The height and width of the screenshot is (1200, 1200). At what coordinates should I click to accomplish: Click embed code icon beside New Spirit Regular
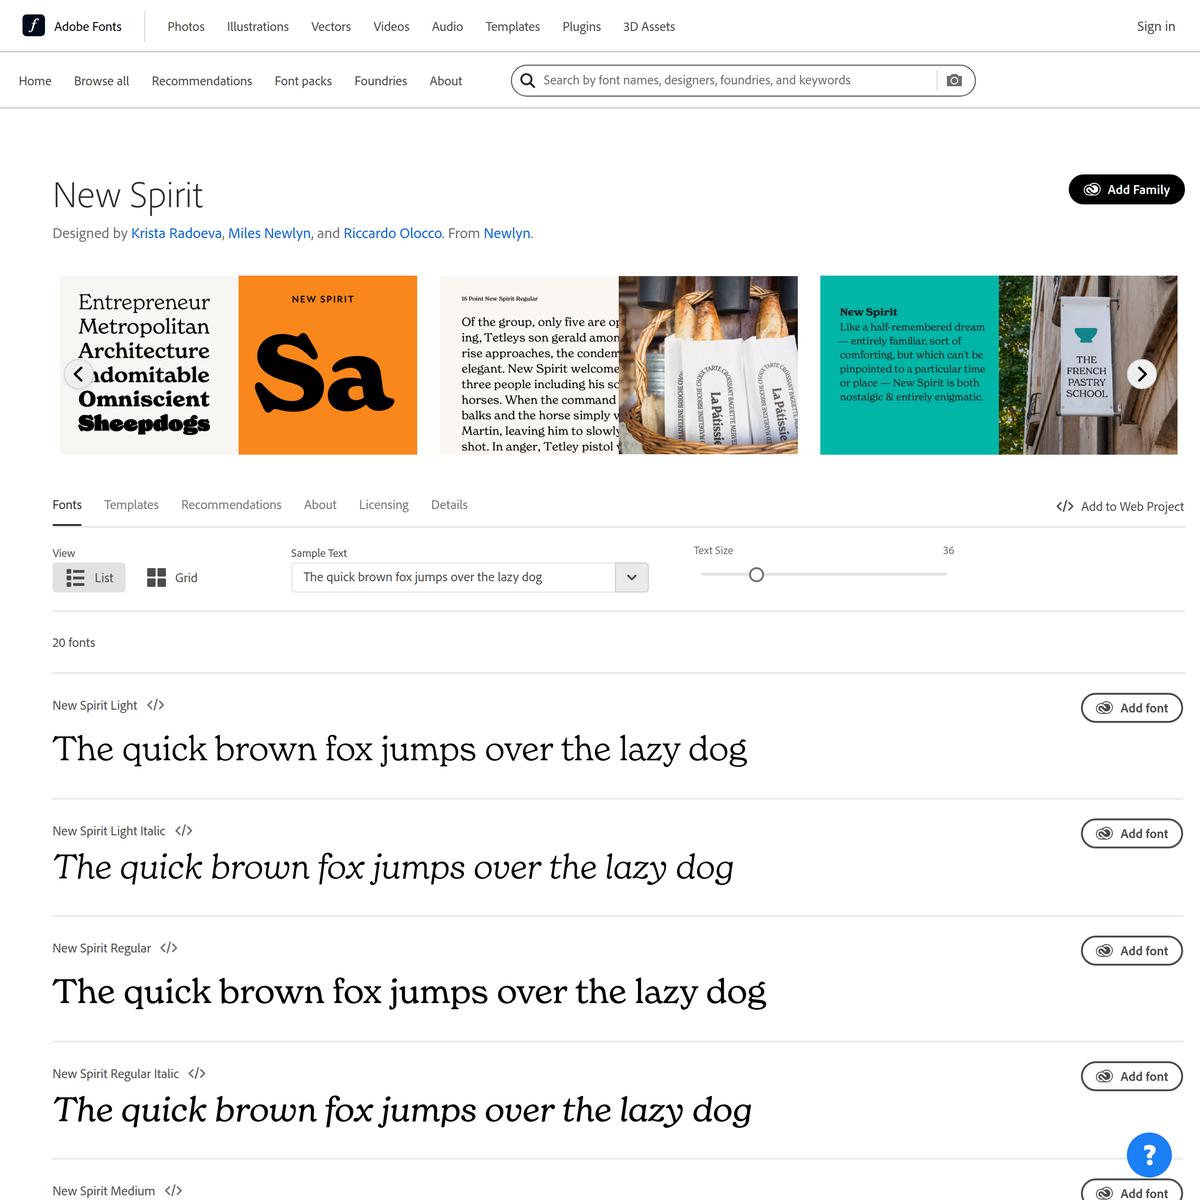(169, 948)
